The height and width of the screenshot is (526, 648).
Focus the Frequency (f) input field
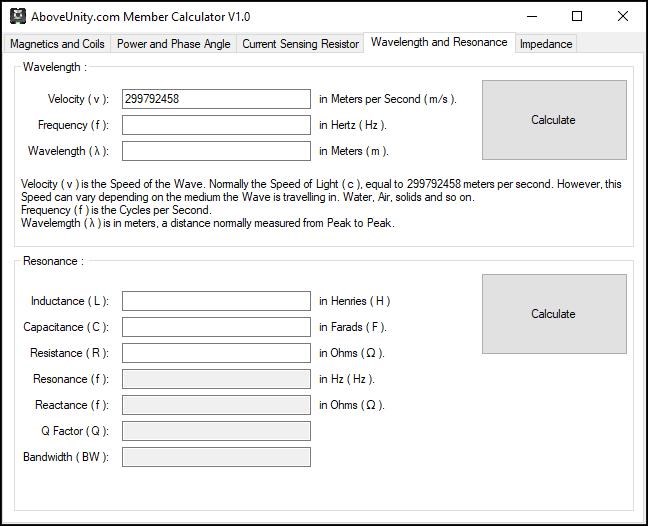tap(216, 125)
